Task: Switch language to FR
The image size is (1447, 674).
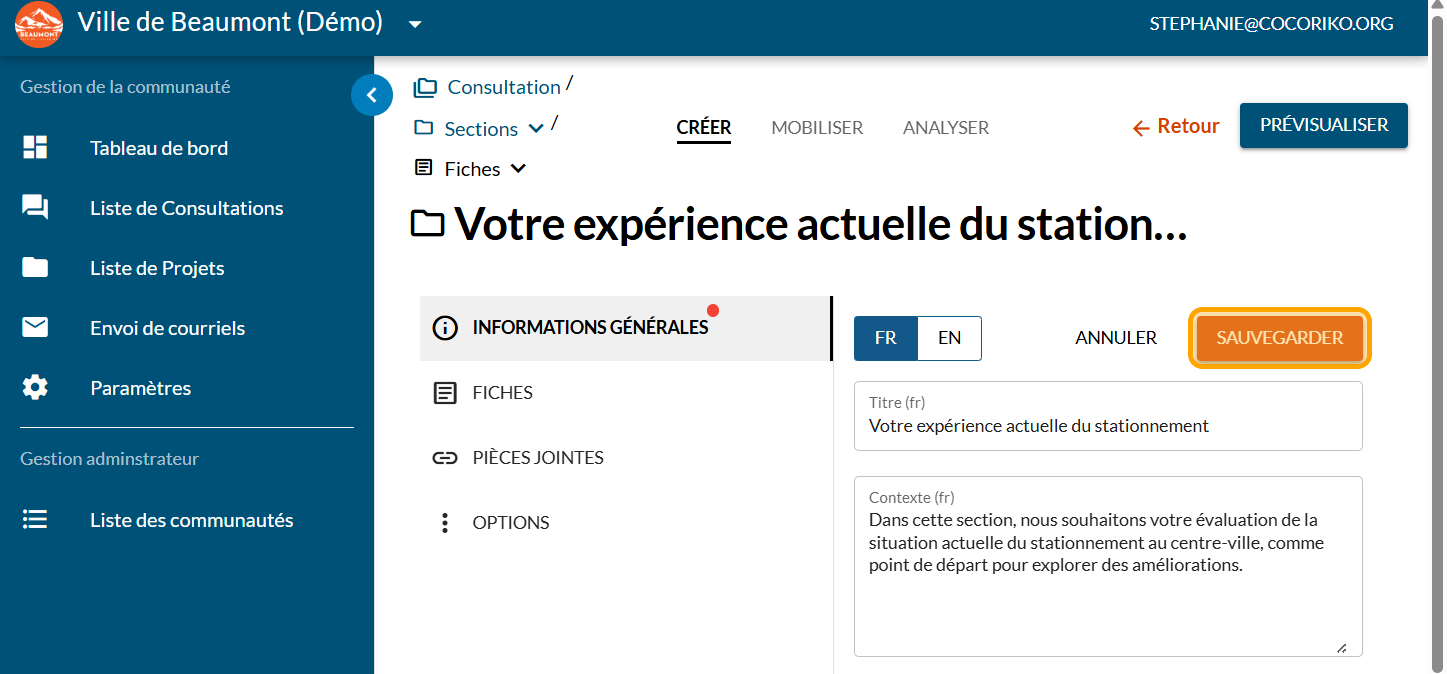Action: click(886, 338)
